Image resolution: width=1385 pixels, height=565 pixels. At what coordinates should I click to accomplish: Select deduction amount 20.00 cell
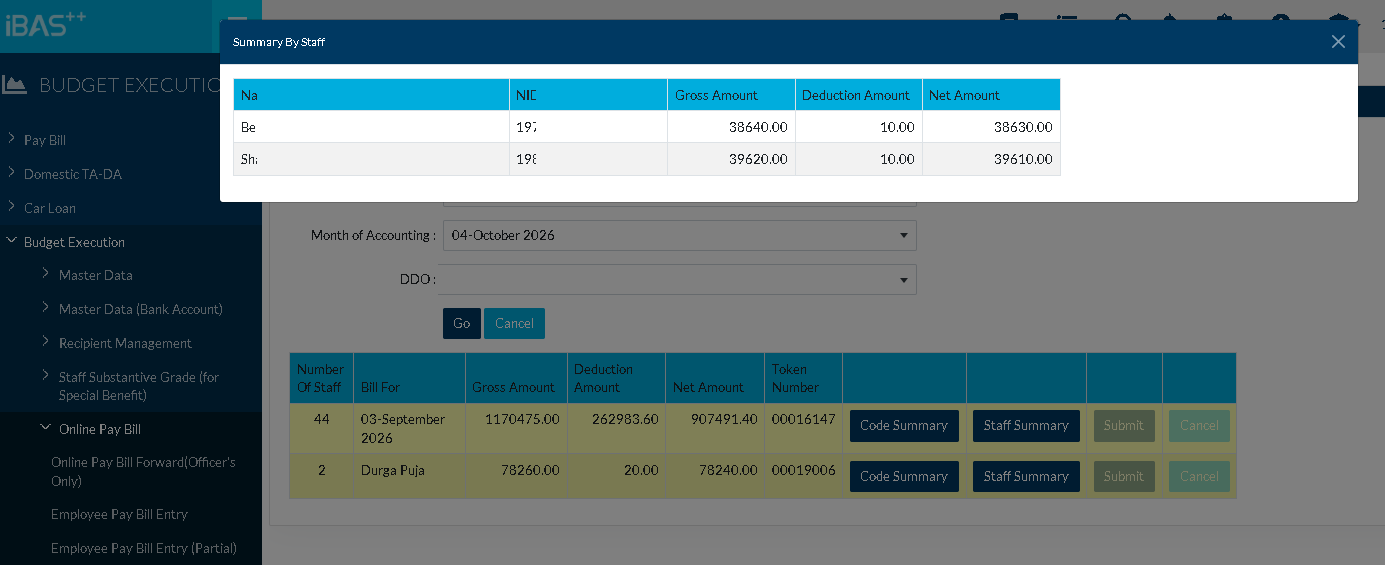click(x=616, y=476)
